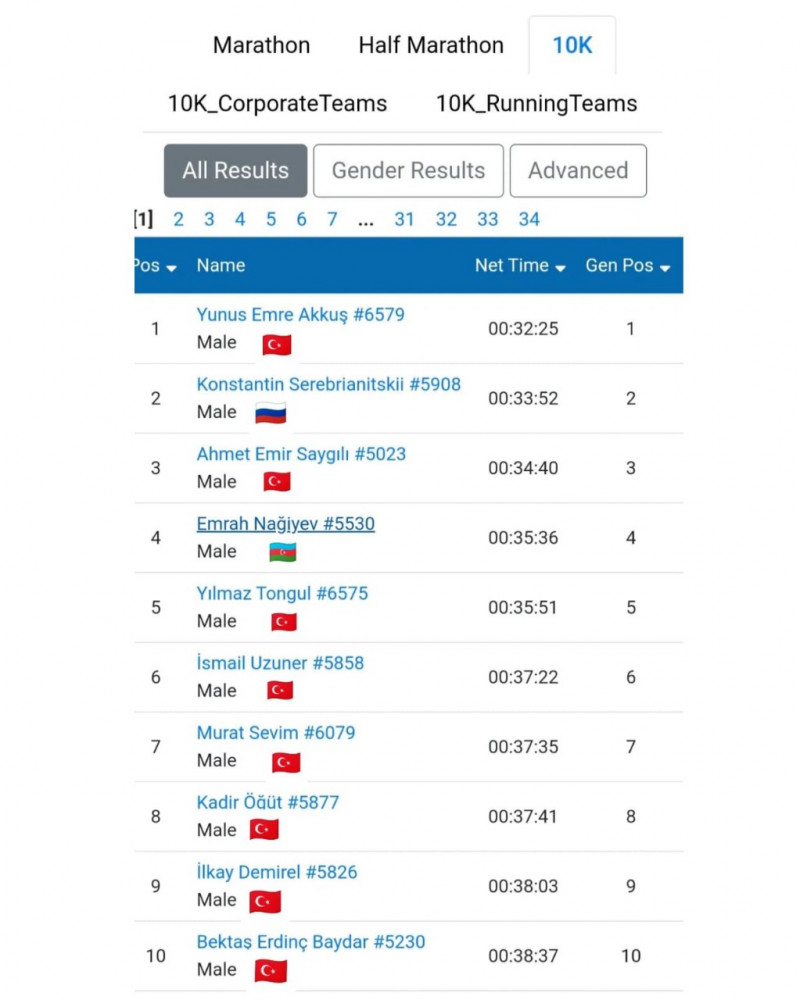Jump to results page 33
Screen dimensions: 800x1000
(487, 219)
